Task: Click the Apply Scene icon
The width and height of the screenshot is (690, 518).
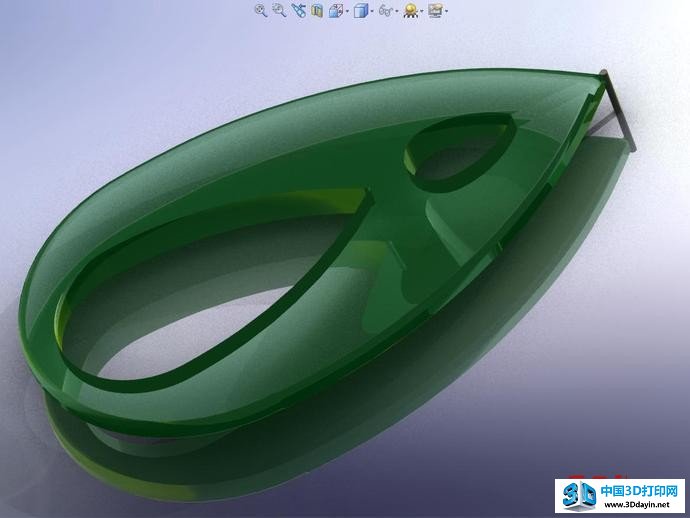Action: (411, 10)
